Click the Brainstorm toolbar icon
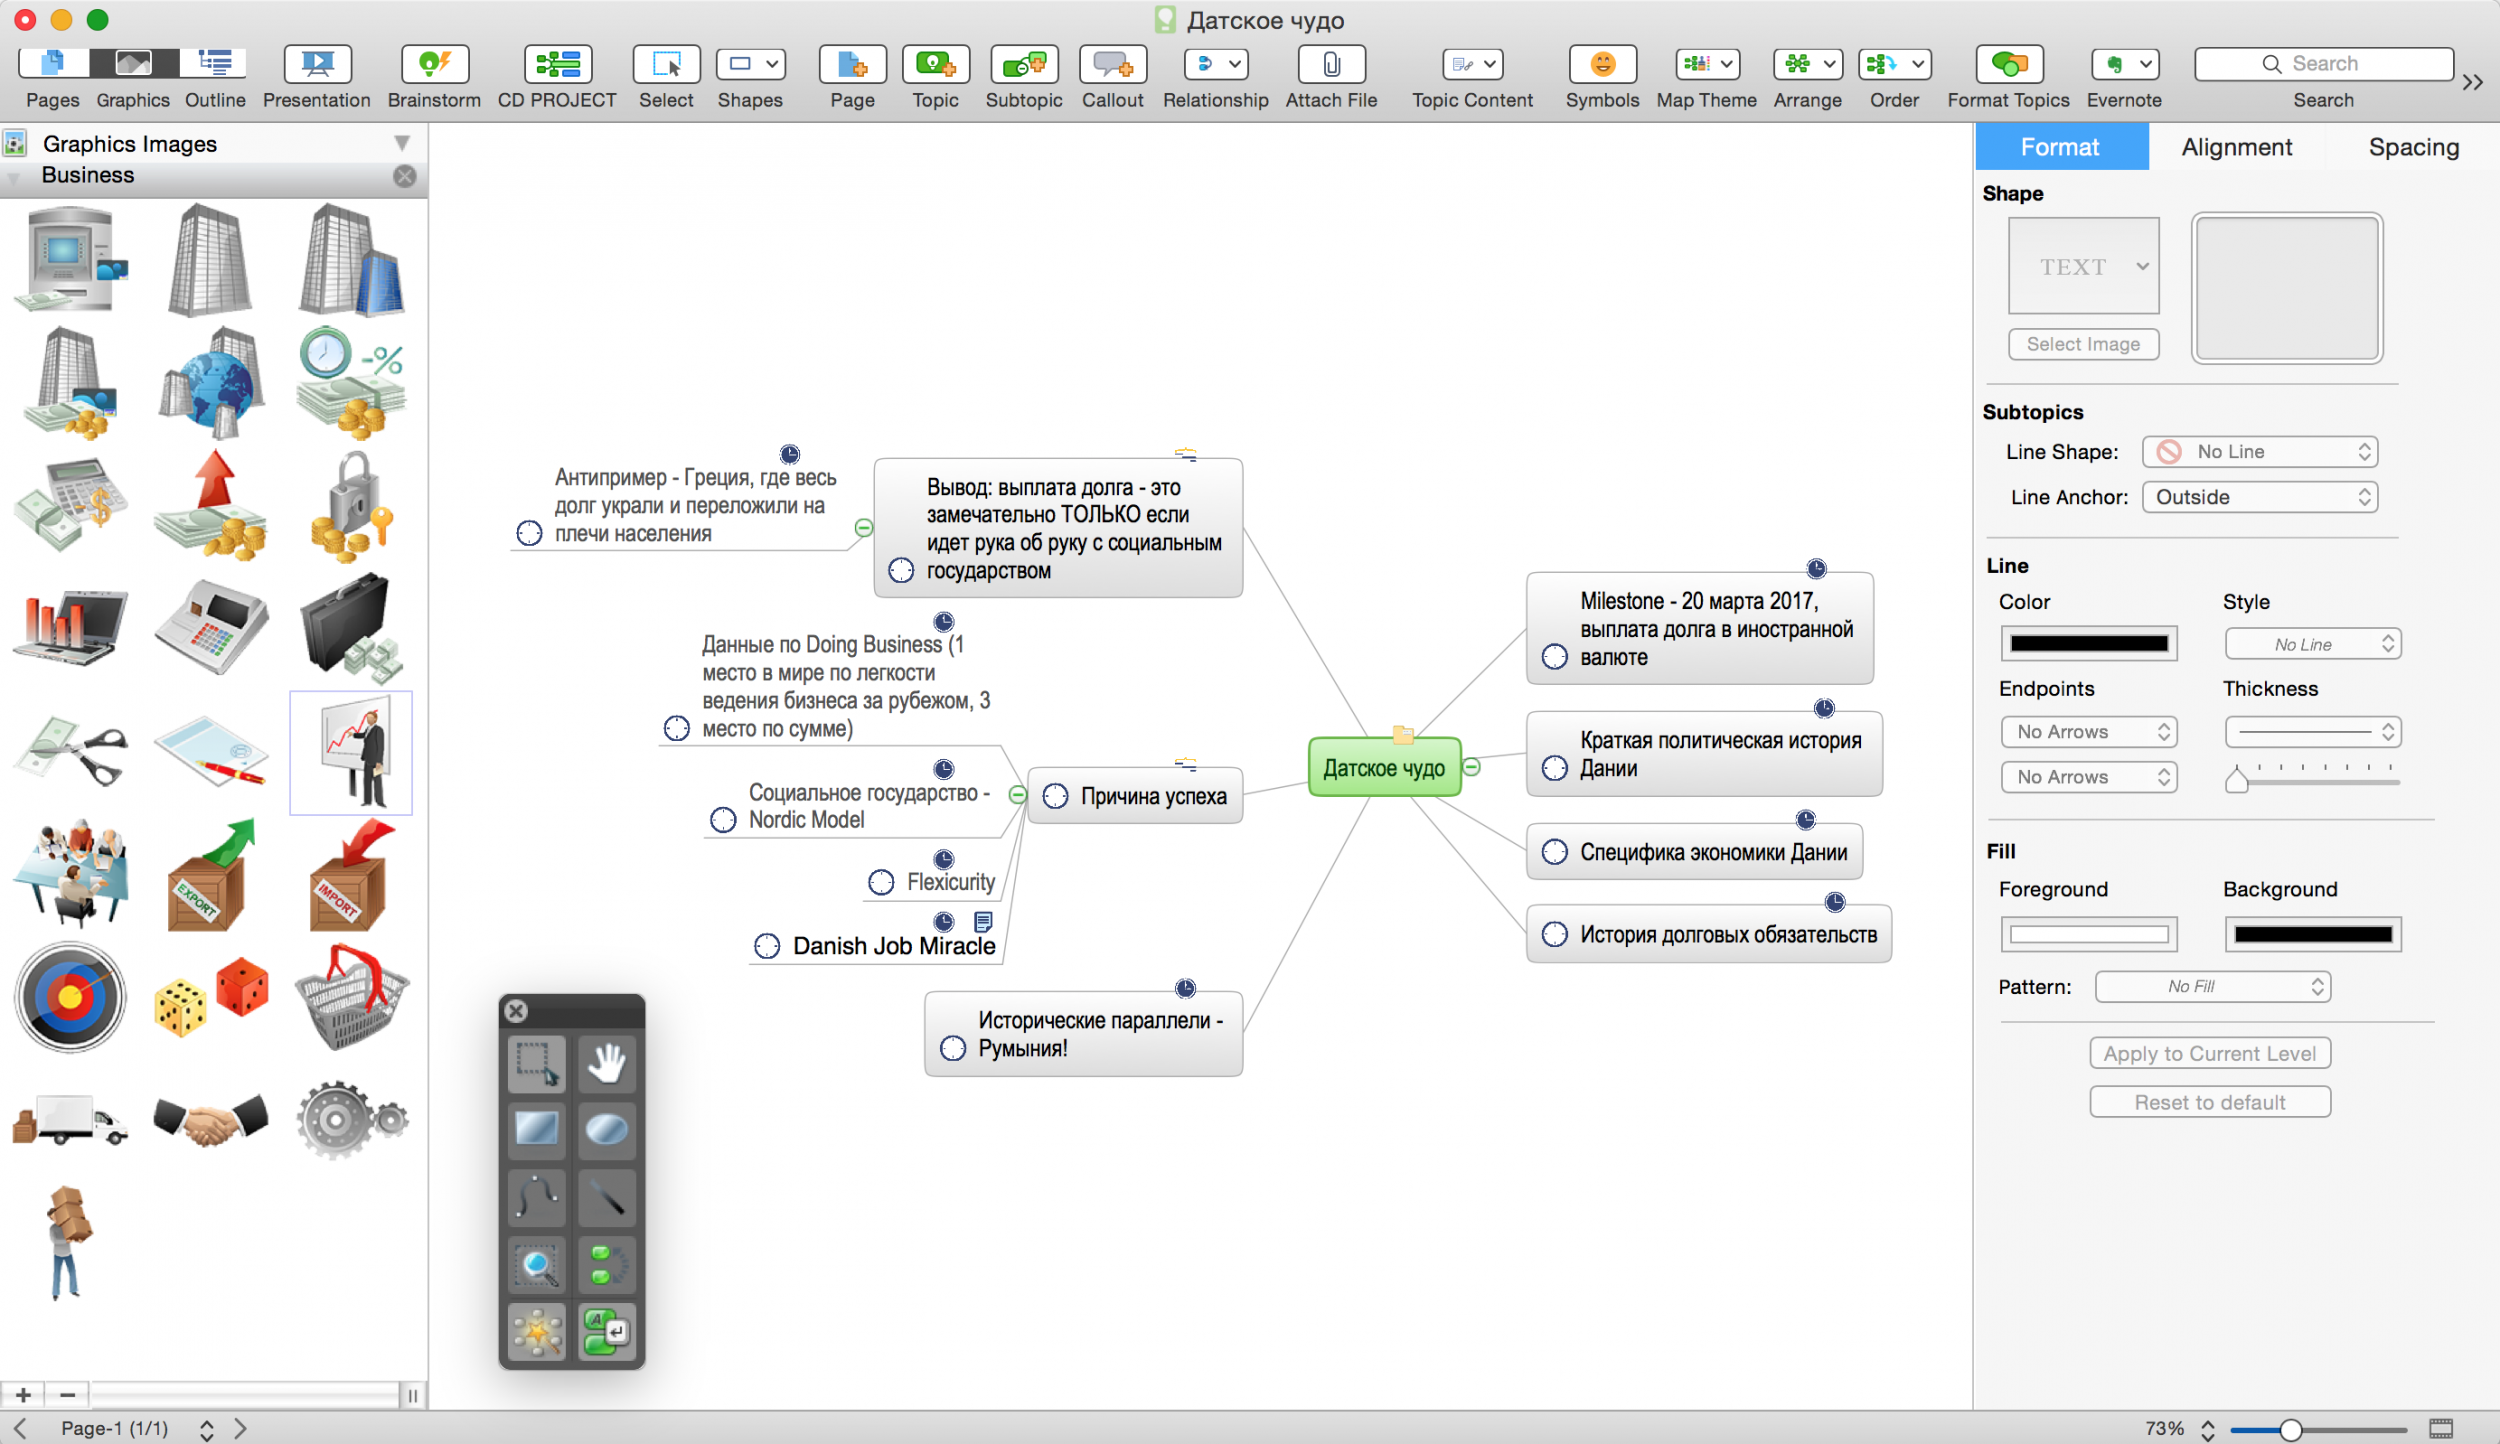Image resolution: width=2500 pixels, height=1444 pixels. [x=434, y=65]
